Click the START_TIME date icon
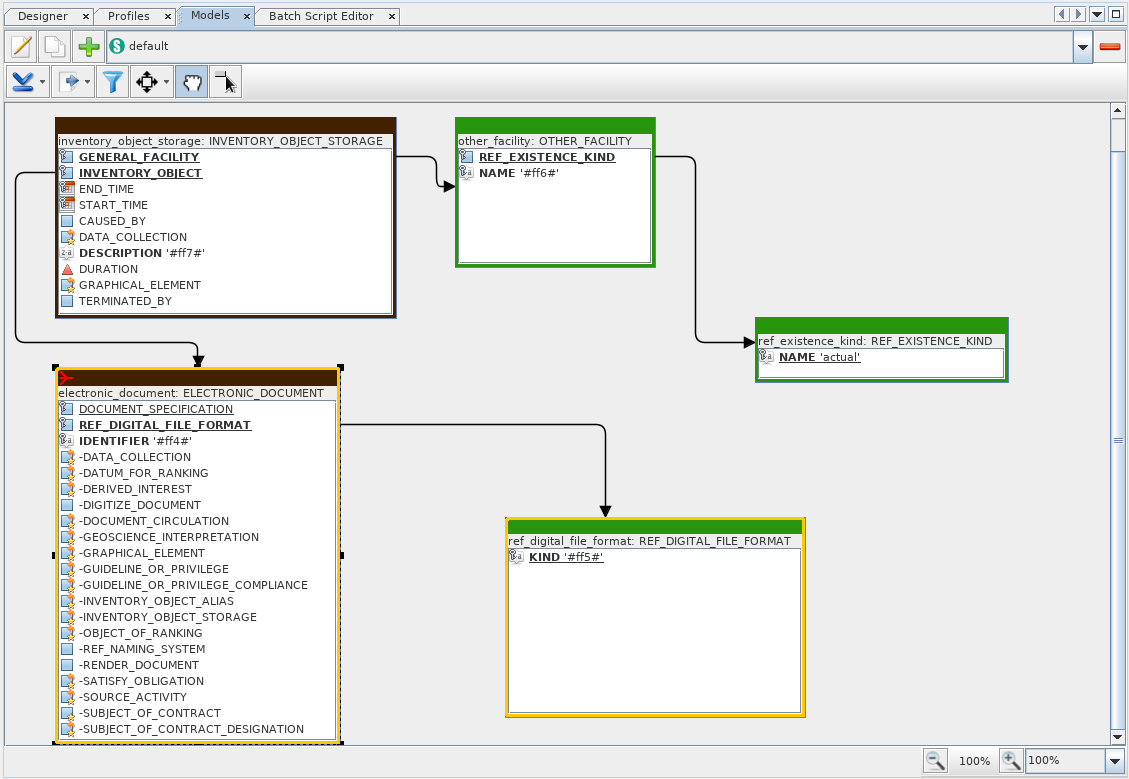Screen dimensions: 1129x779 (67, 204)
